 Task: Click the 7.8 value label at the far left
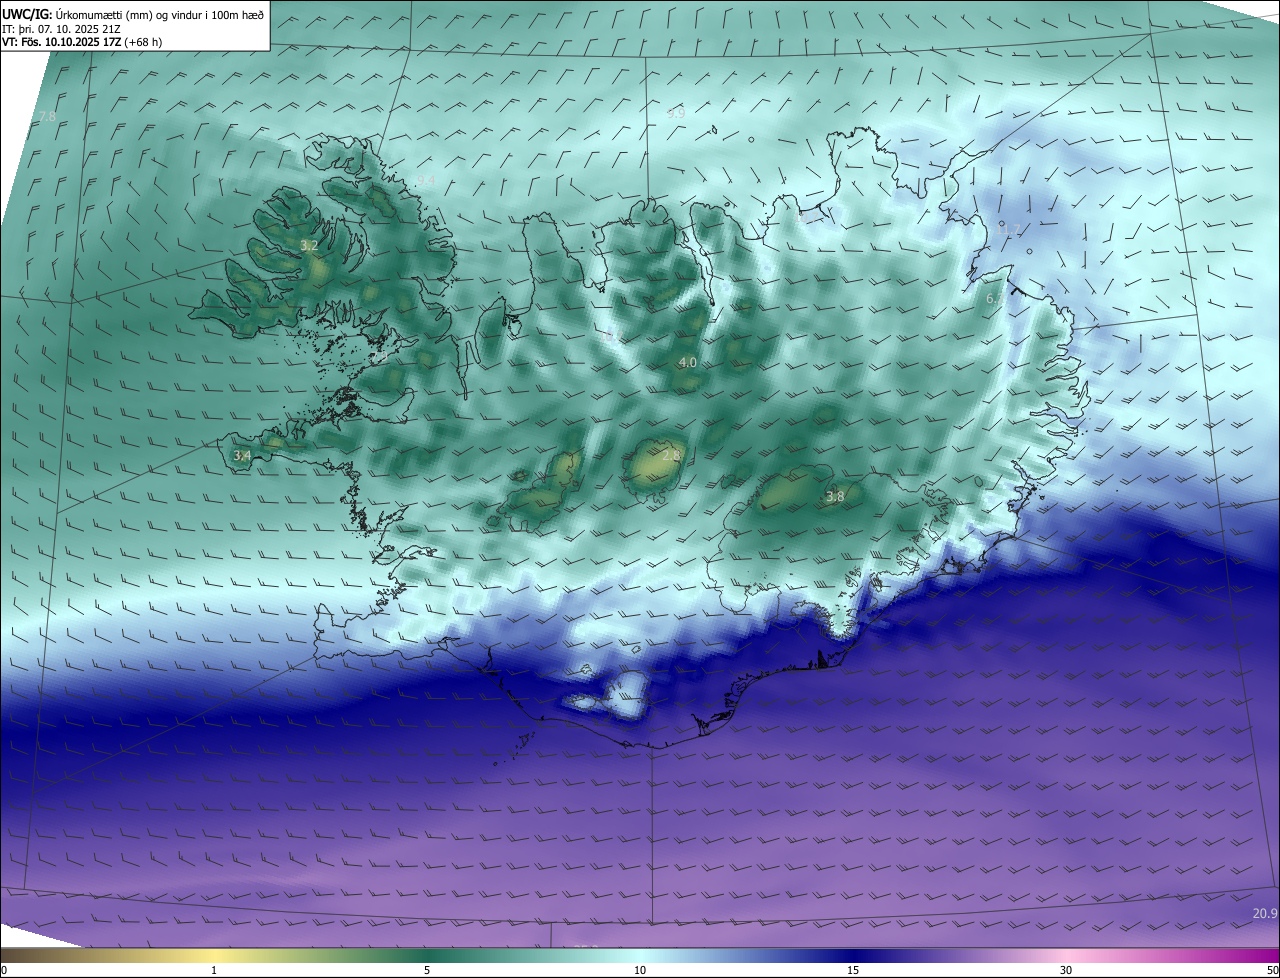[47, 117]
